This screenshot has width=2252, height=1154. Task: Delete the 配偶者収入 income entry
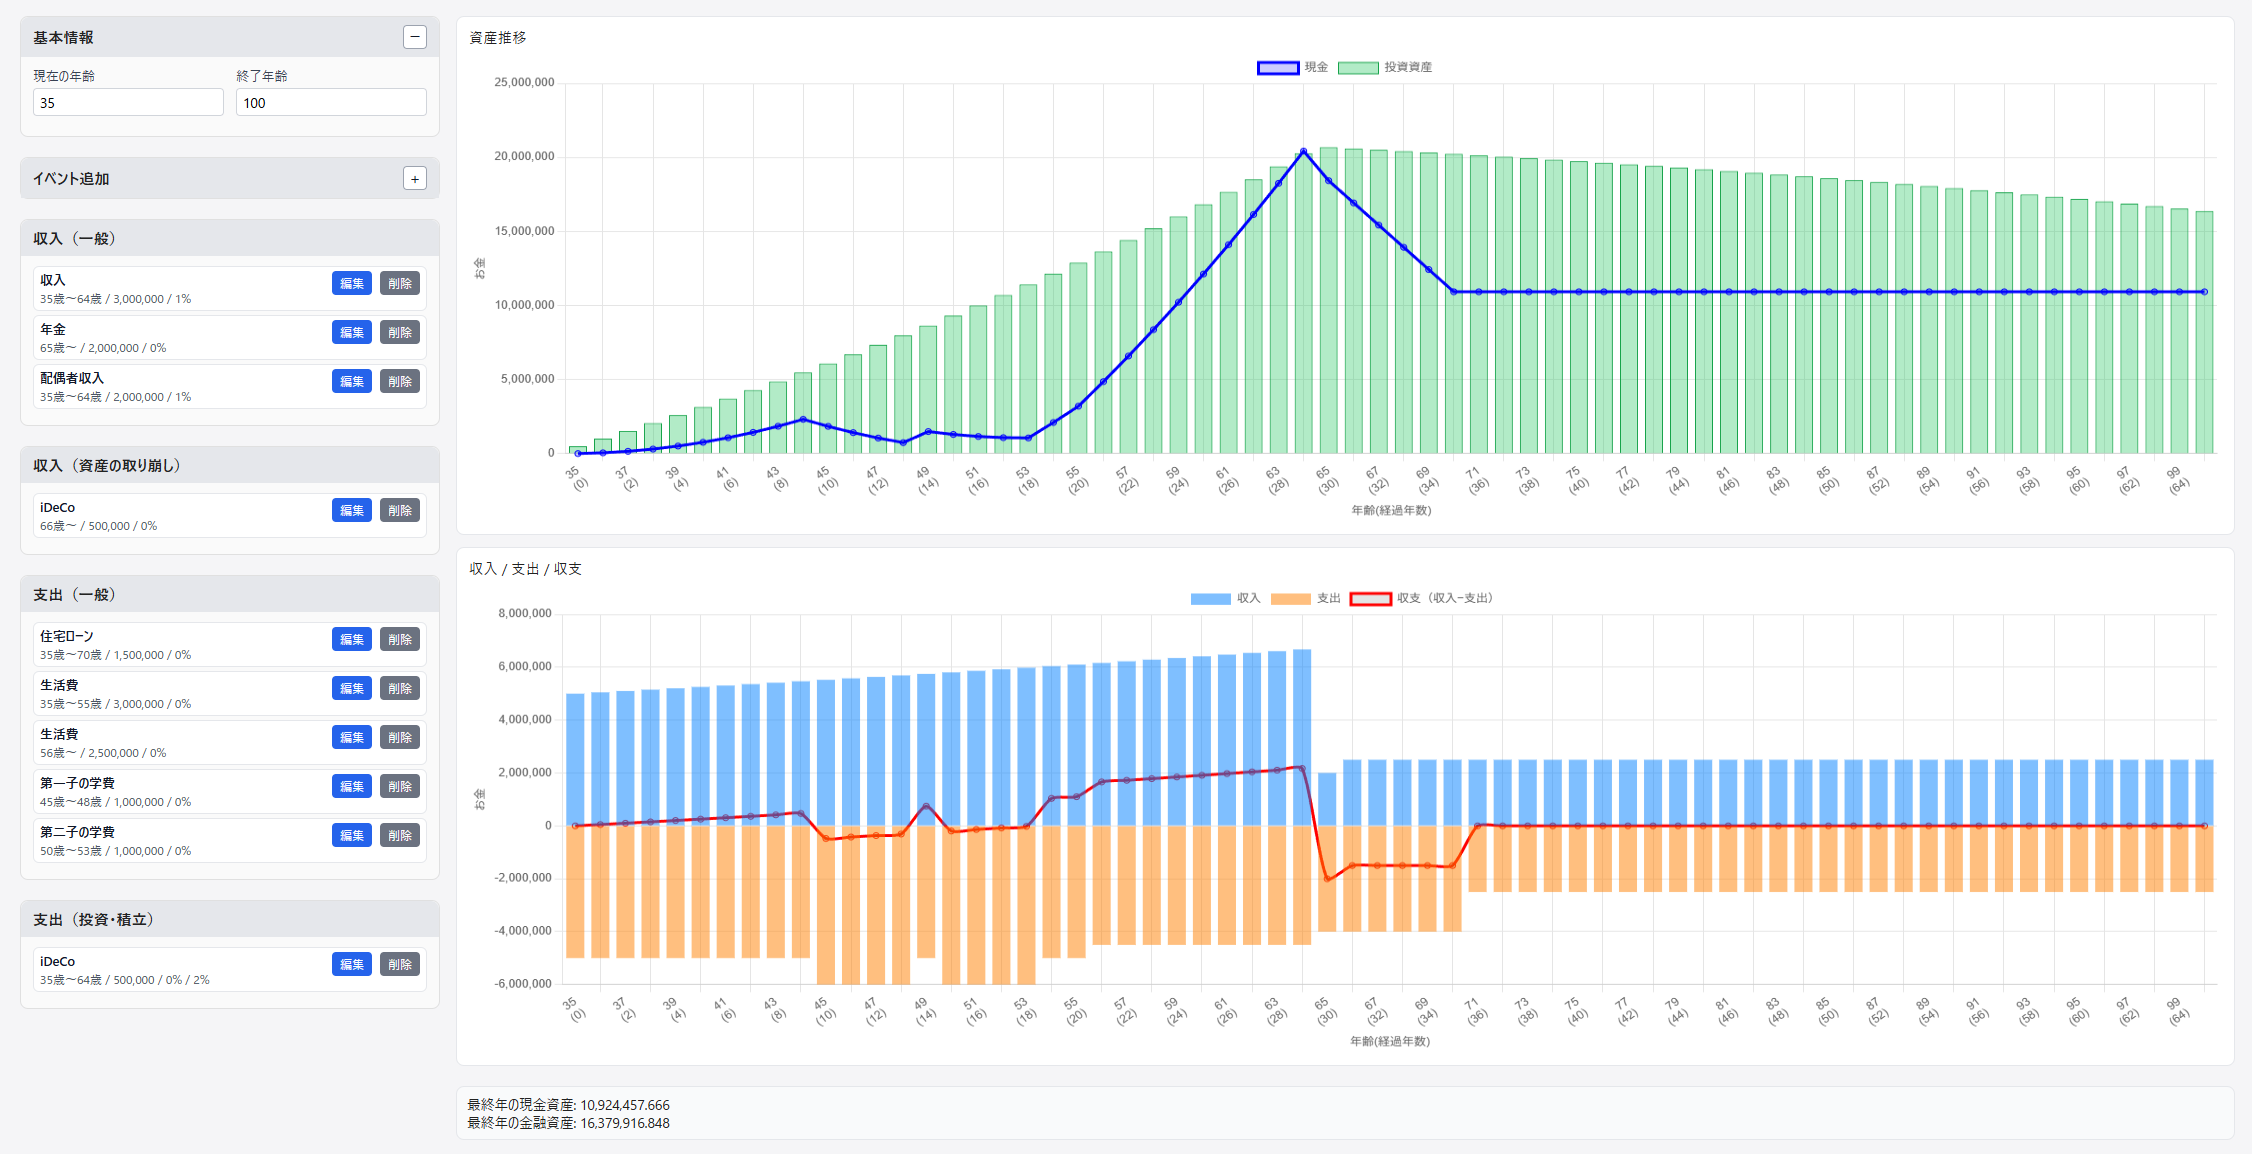point(400,381)
